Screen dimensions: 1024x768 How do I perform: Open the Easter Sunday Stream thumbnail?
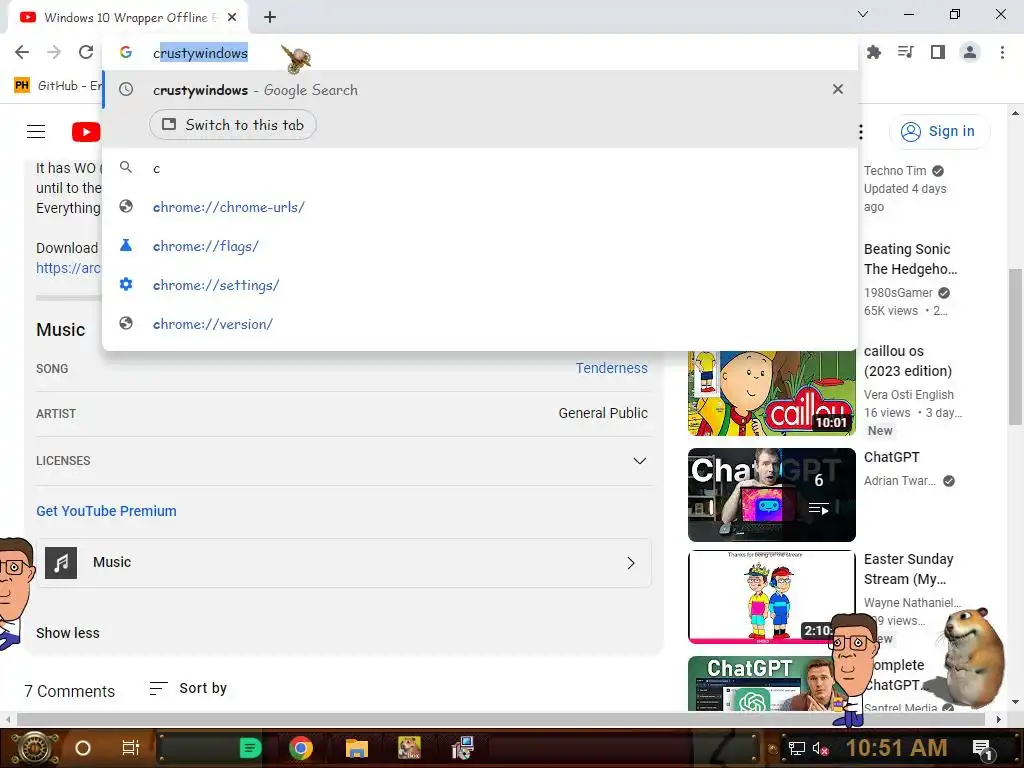(x=771, y=597)
